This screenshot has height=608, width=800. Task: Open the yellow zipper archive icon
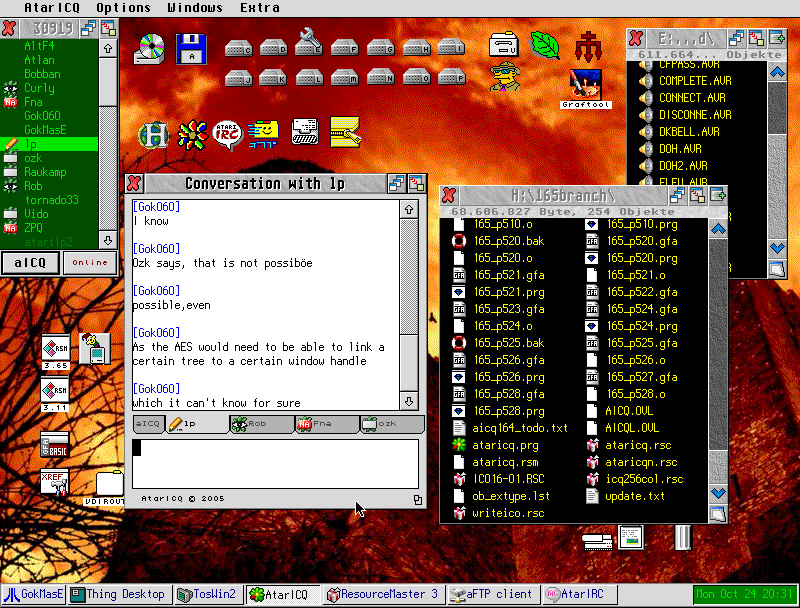pos(345,132)
